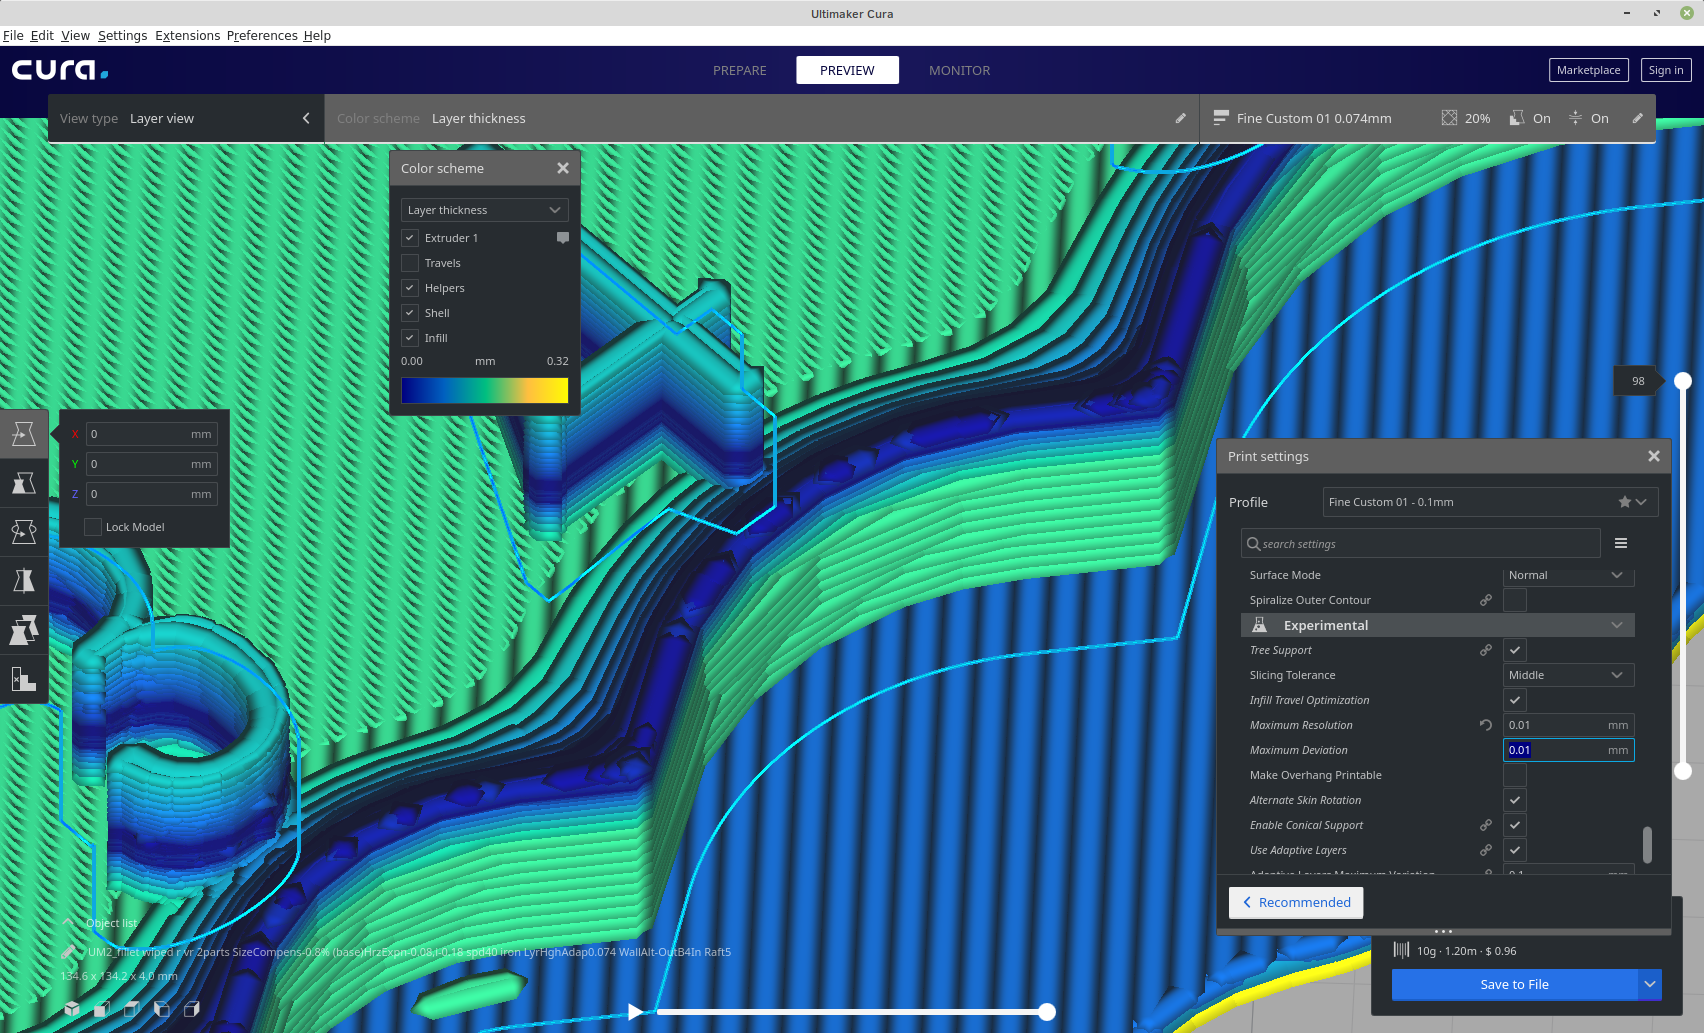Reset Maximum Resolution with revert arrow
This screenshot has height=1033, width=1704.
(1486, 725)
